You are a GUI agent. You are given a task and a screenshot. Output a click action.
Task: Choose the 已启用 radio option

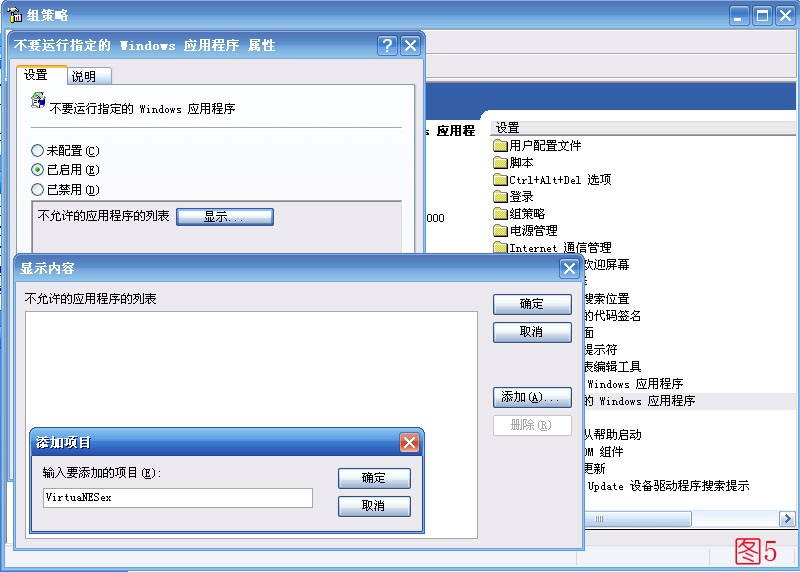[39, 170]
